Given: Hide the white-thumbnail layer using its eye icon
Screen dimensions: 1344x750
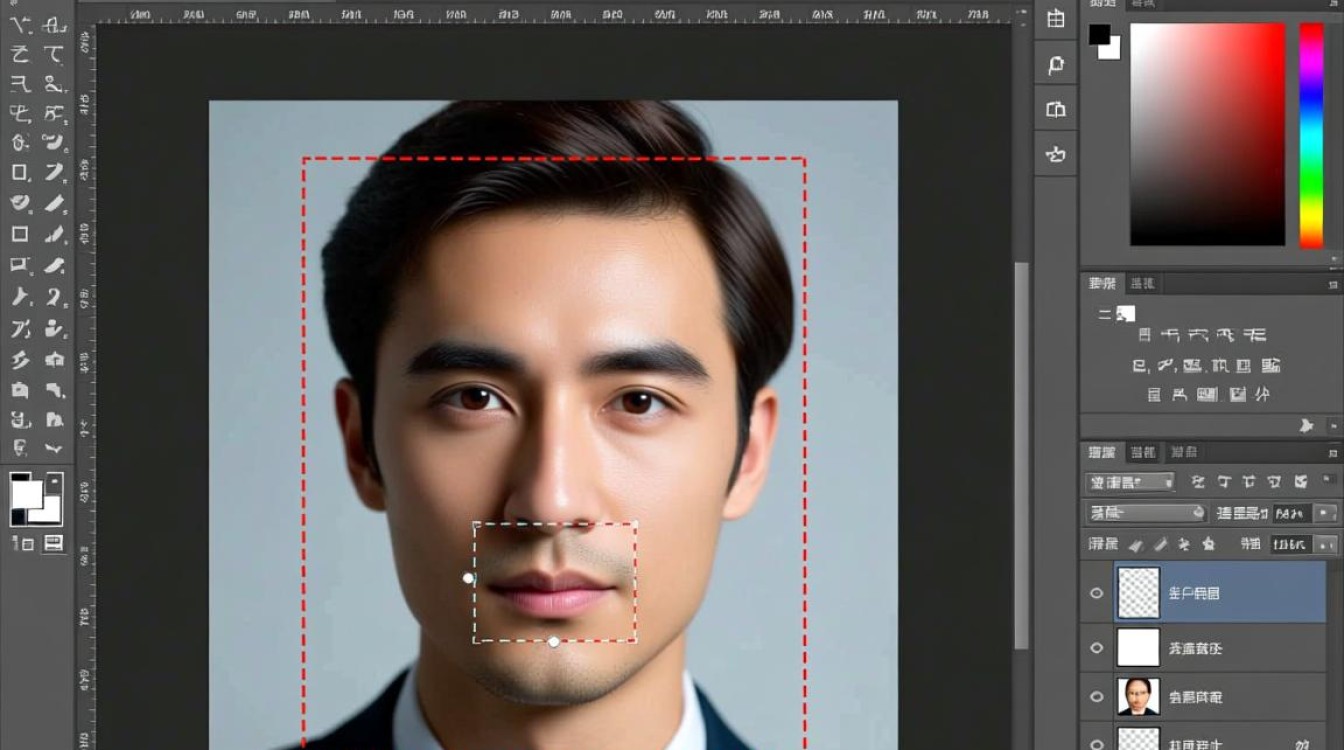Looking at the screenshot, I should pos(1096,648).
